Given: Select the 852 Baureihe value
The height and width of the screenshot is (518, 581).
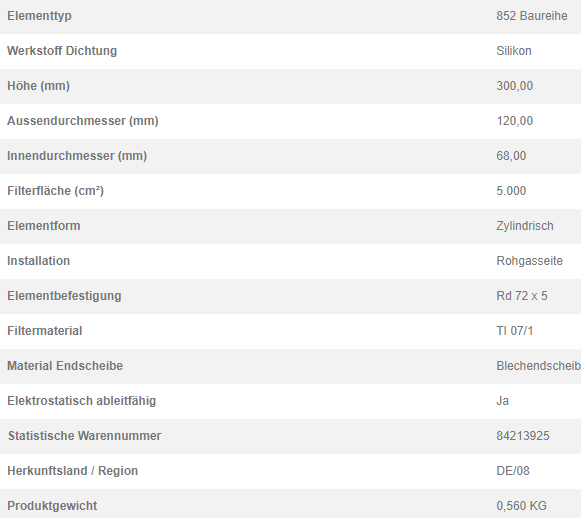Looking at the screenshot, I should [x=532, y=16].
